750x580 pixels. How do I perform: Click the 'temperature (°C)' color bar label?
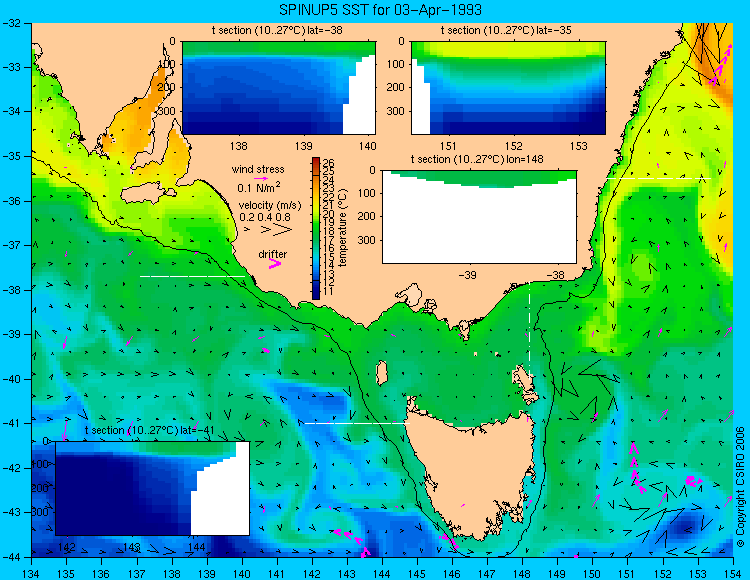coord(342,228)
